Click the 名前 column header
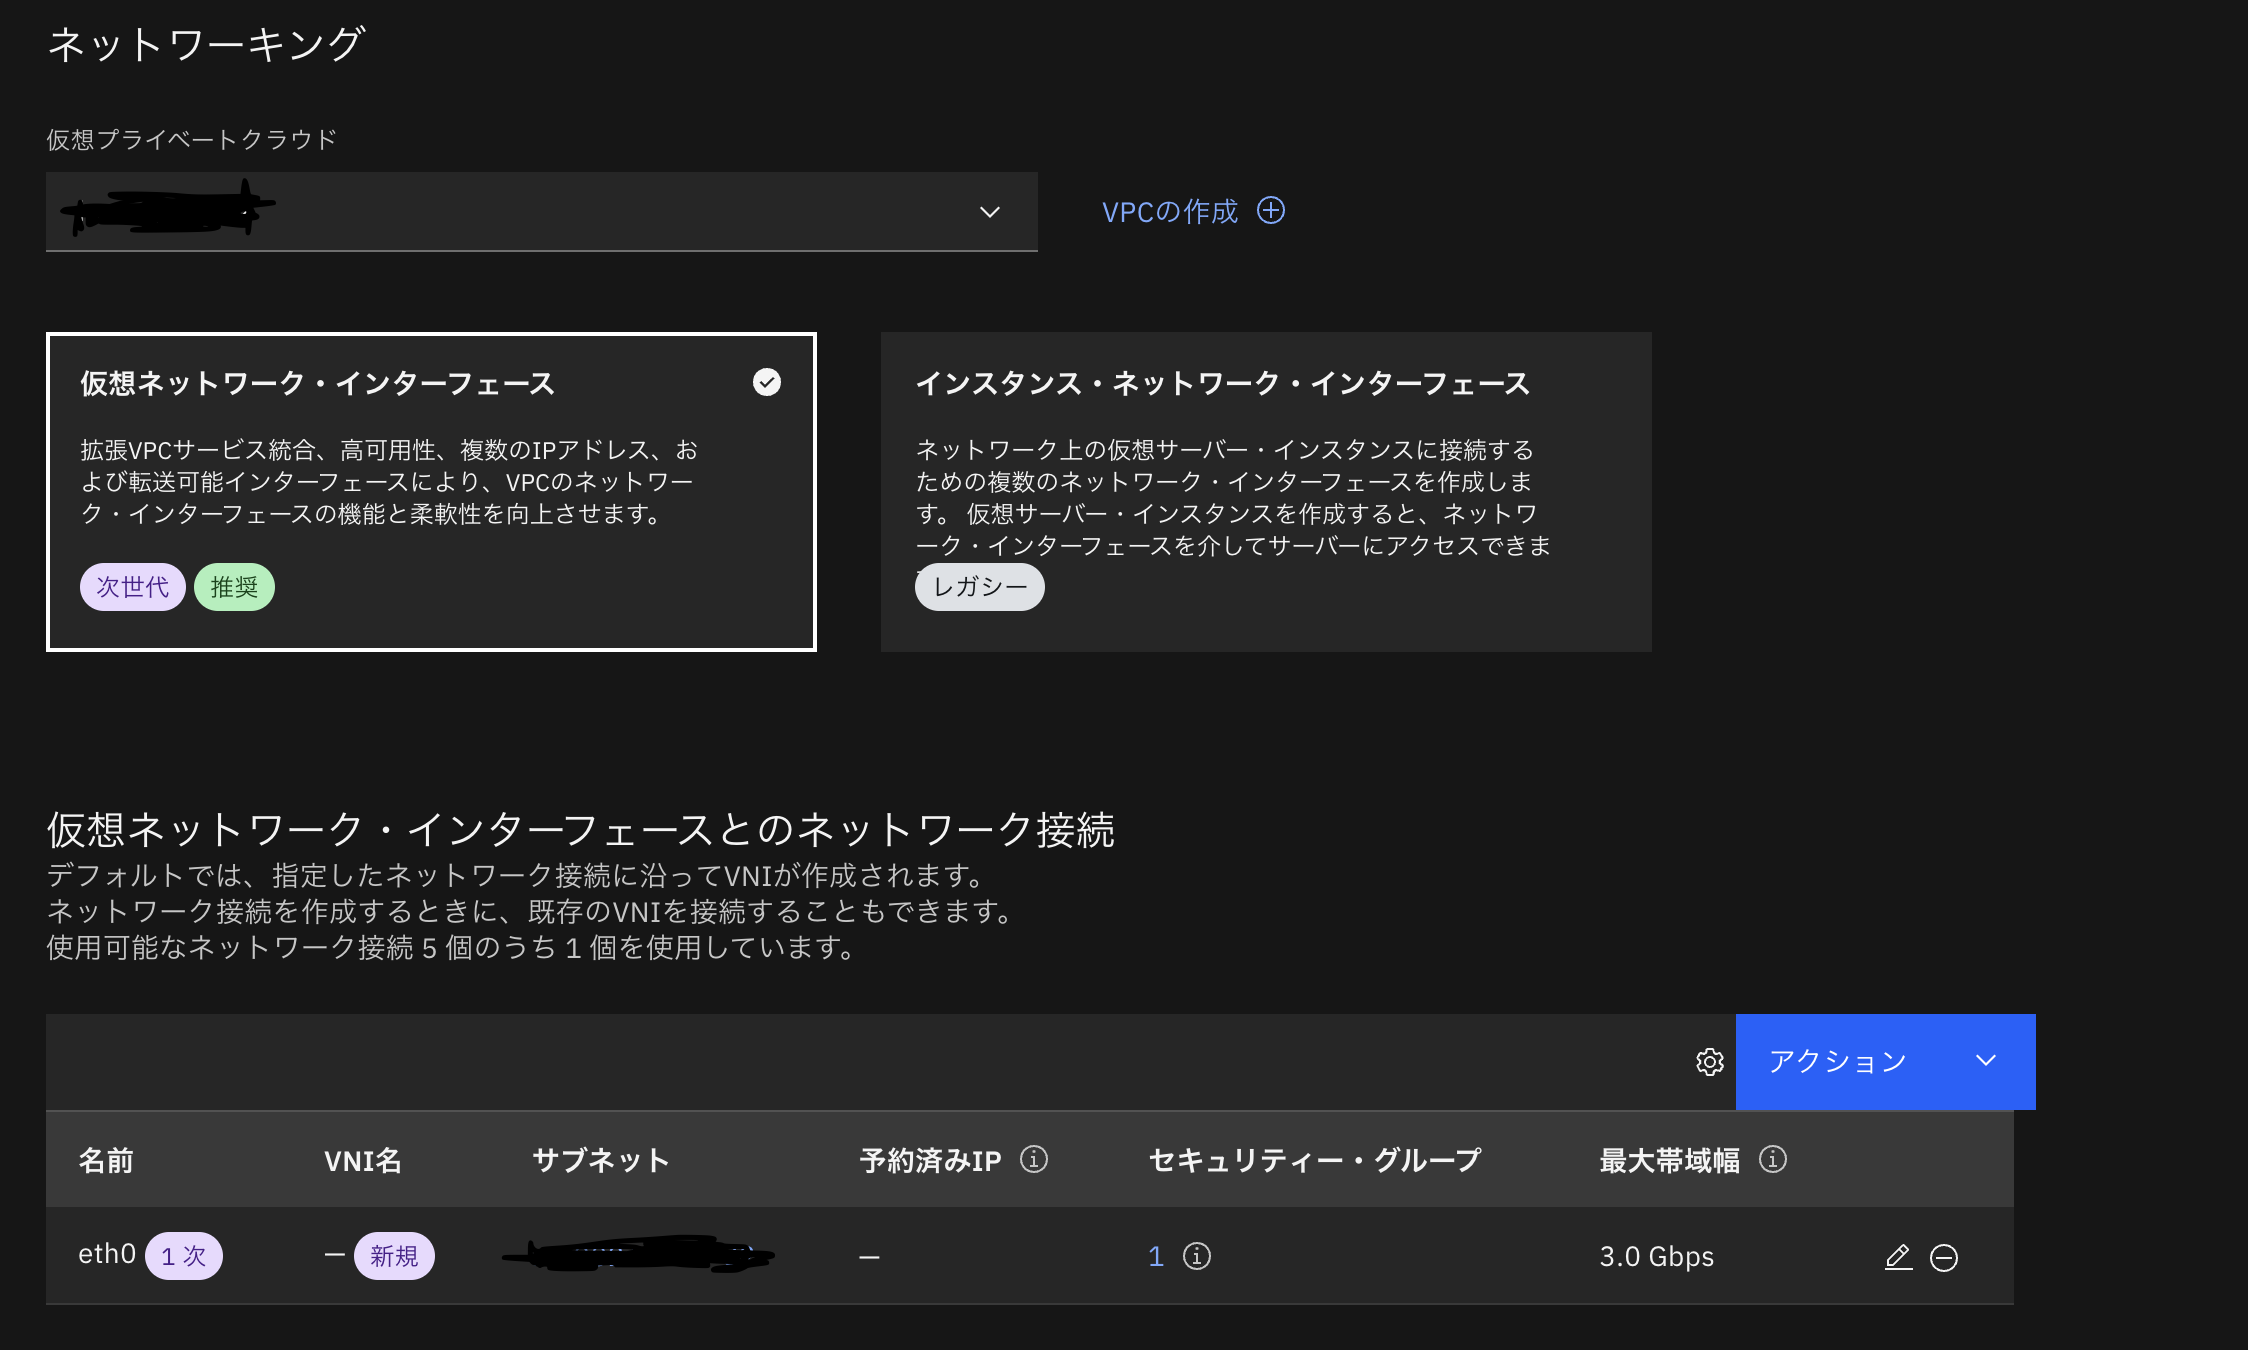This screenshot has height=1350, width=2248. pos(107,1160)
